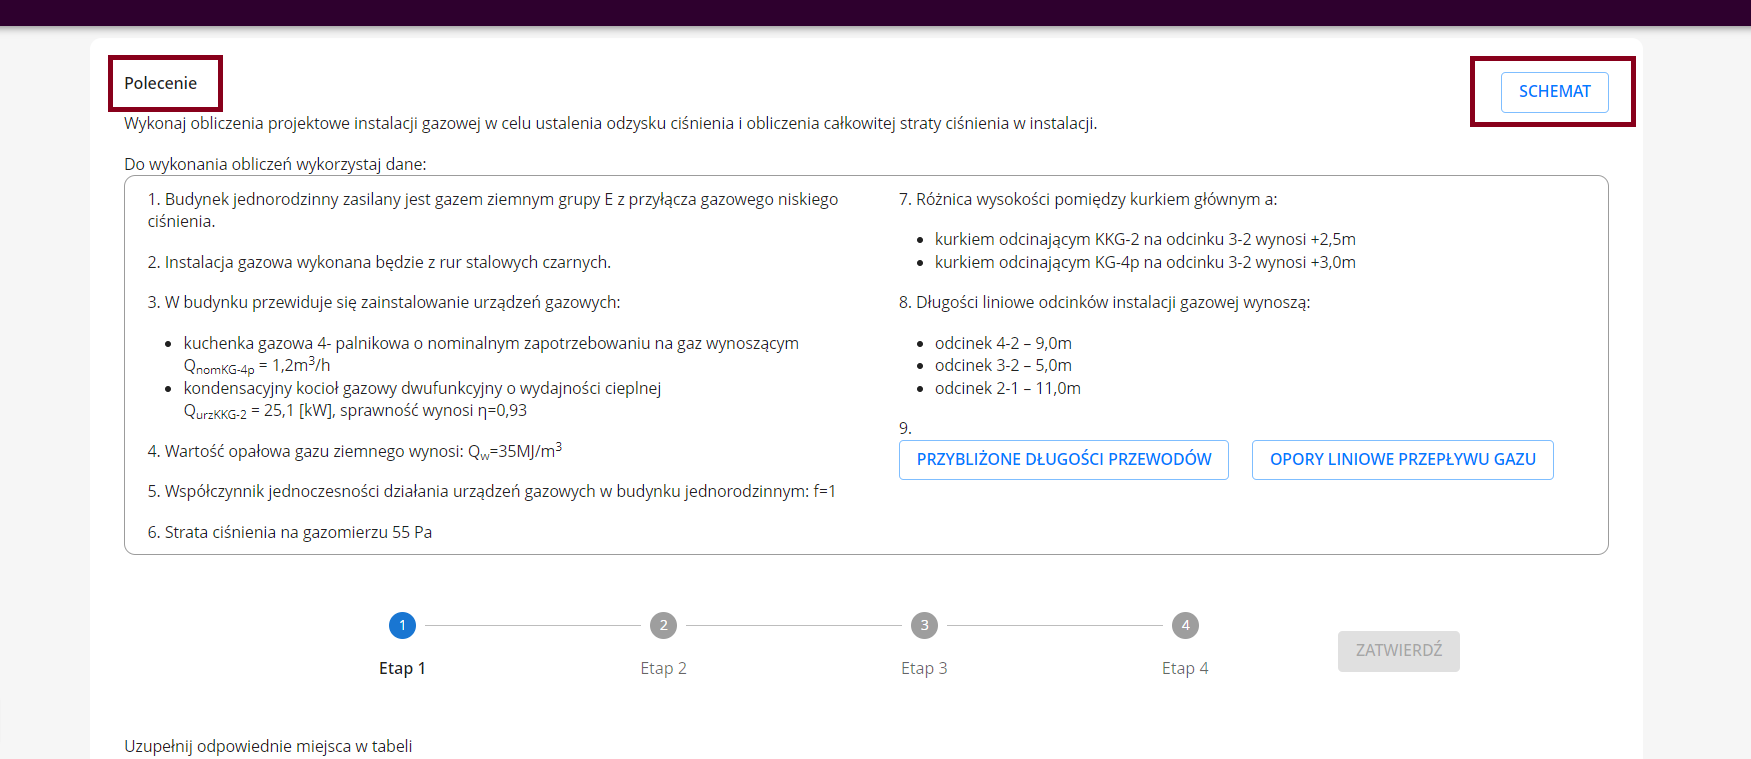Click the dark purple top header bar
The height and width of the screenshot is (759, 1751).
pos(875,12)
